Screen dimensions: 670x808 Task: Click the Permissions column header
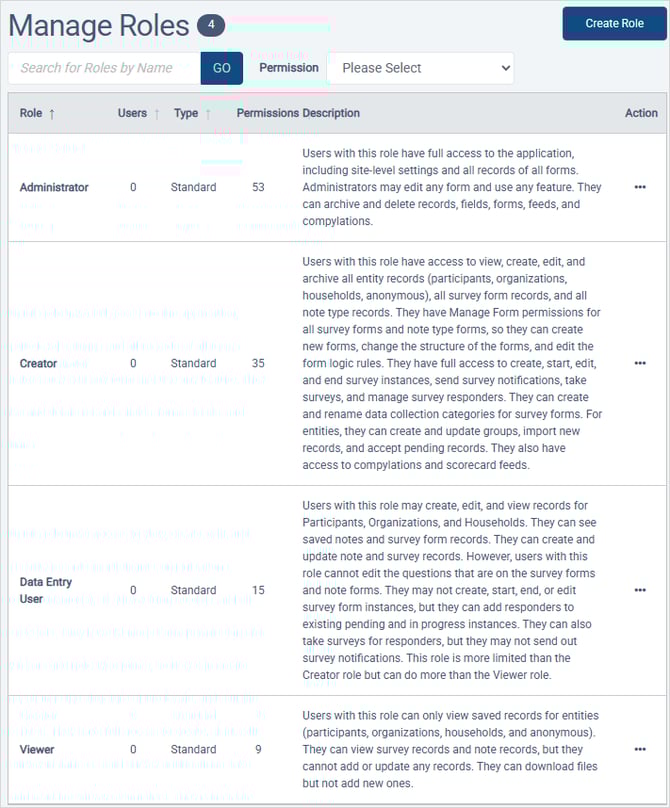pos(267,113)
